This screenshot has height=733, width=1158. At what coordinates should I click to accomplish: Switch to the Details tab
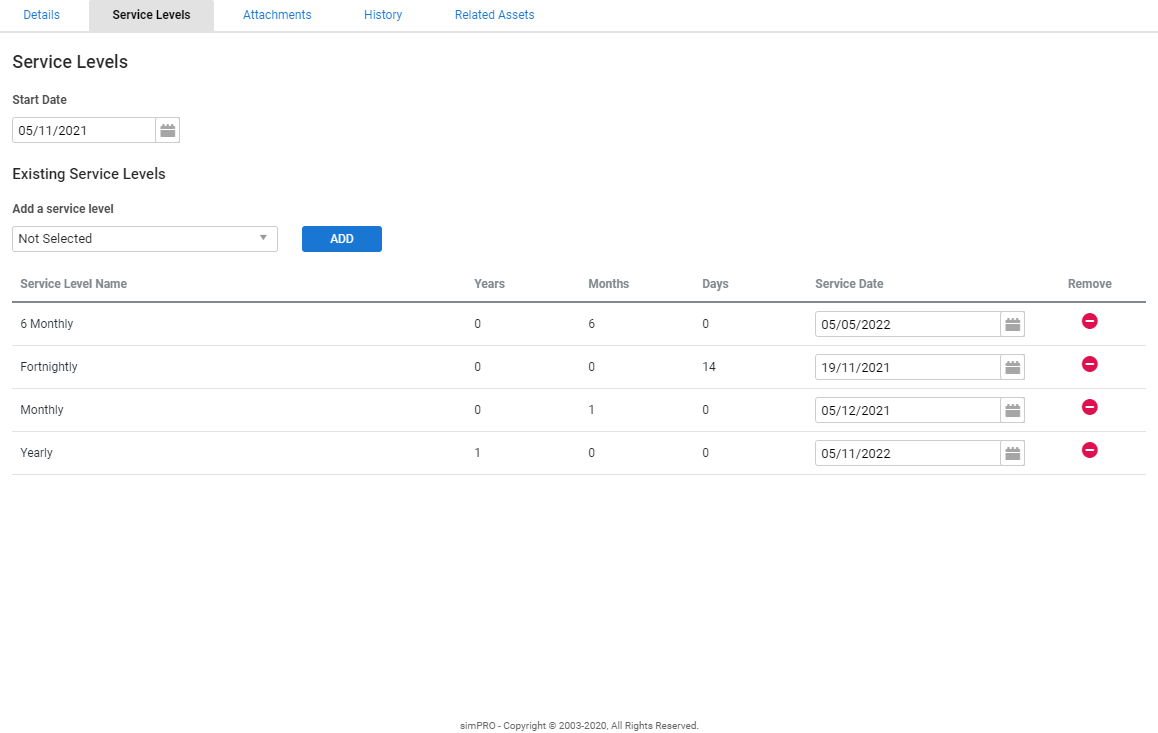pos(41,15)
